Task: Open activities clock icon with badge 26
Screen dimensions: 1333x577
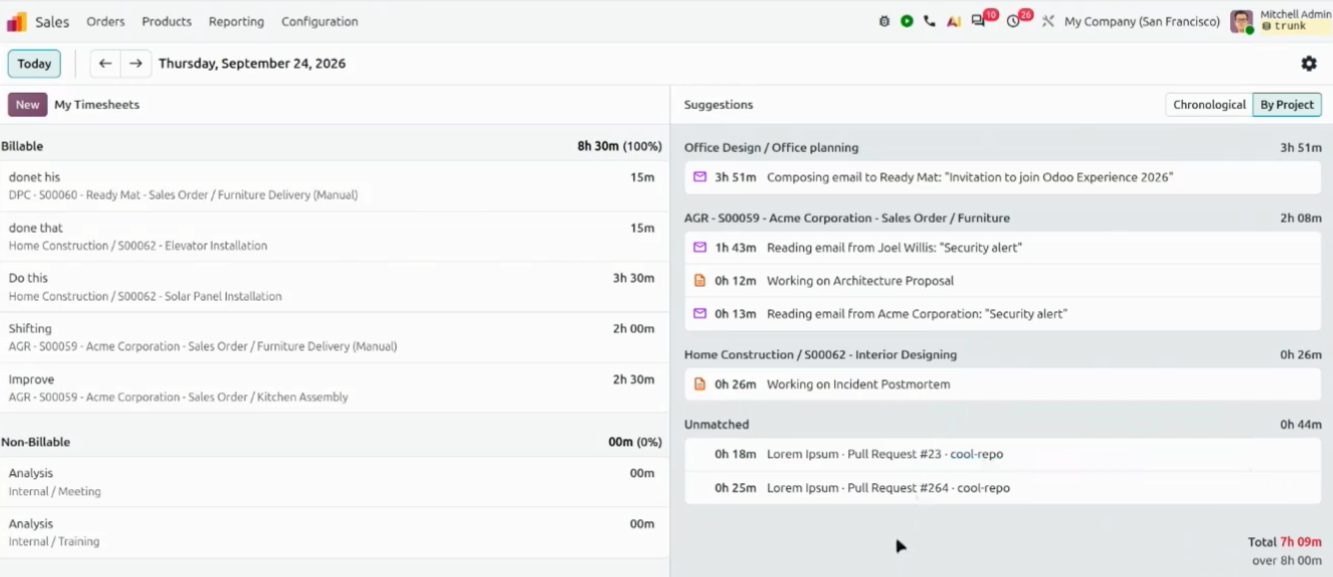Action: point(1014,21)
